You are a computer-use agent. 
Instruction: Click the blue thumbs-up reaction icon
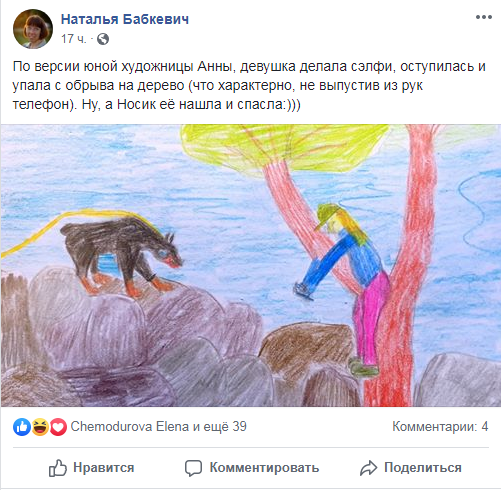tap(22, 427)
